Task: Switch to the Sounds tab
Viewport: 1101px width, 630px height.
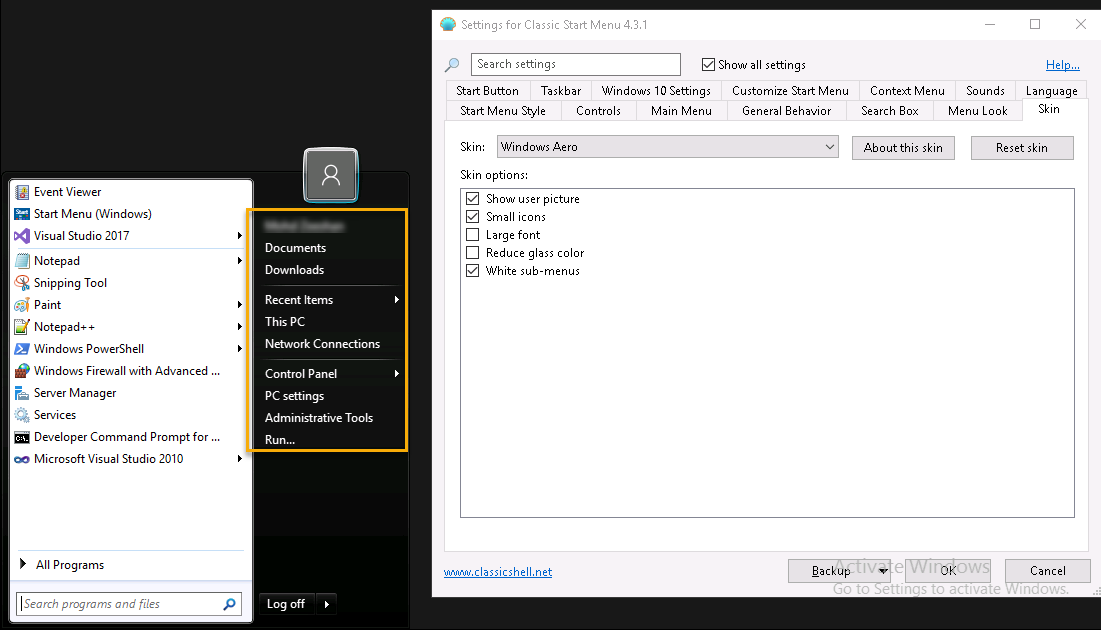Action: pos(985,91)
